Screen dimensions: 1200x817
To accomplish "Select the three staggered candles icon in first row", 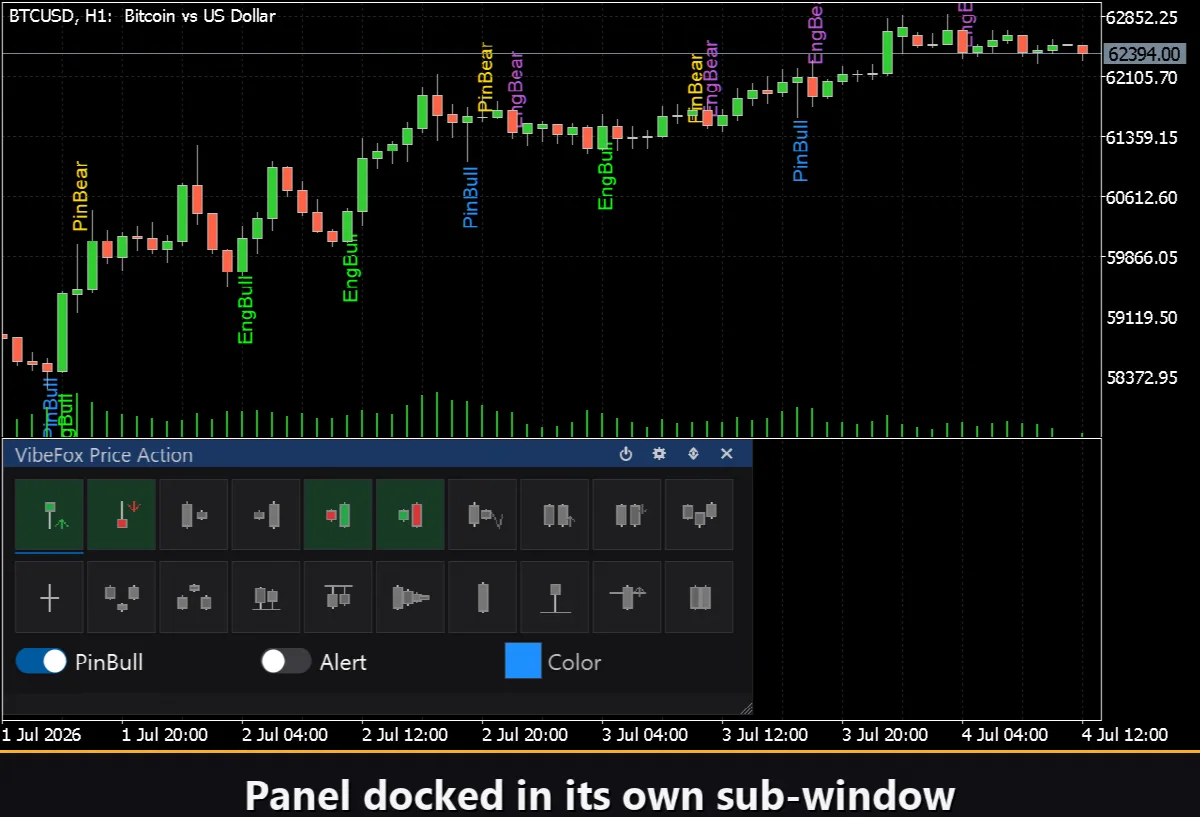I will click(699, 515).
